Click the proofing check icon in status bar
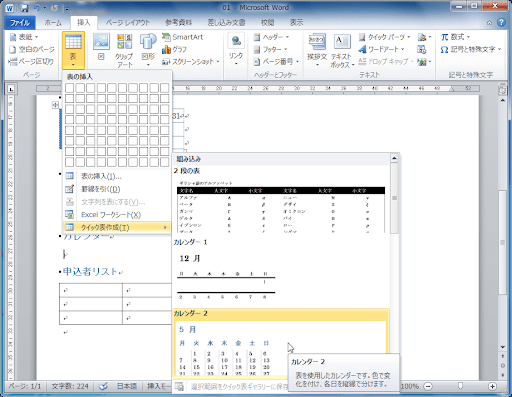Screen dimensions: 512x397 (103, 386)
